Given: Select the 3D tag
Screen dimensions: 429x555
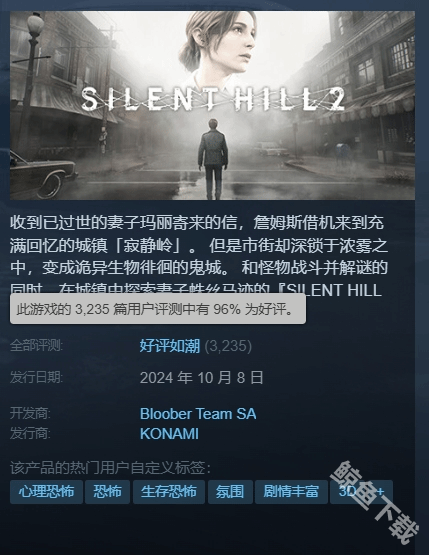Looking at the screenshot, I should pyautogui.click(x=349, y=492).
